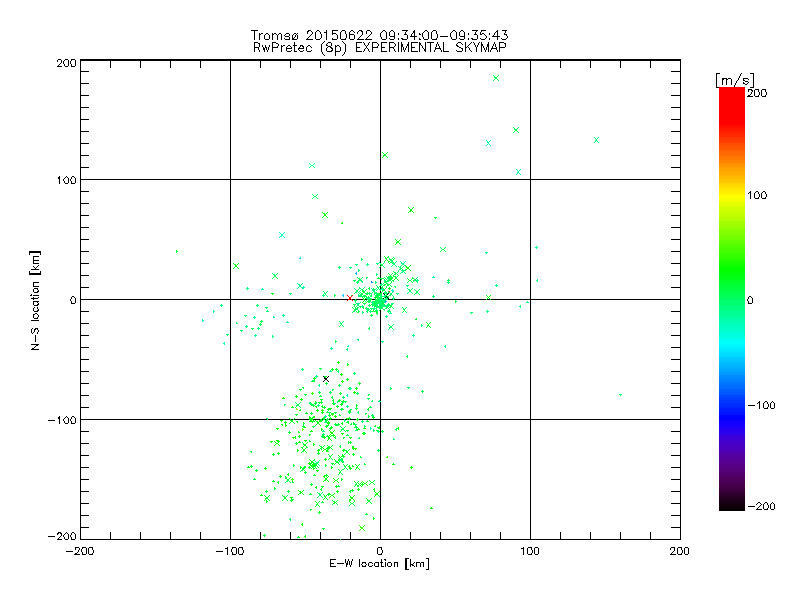Click the black X marker in the southern cluster
800x600 pixels.
(x=326, y=379)
